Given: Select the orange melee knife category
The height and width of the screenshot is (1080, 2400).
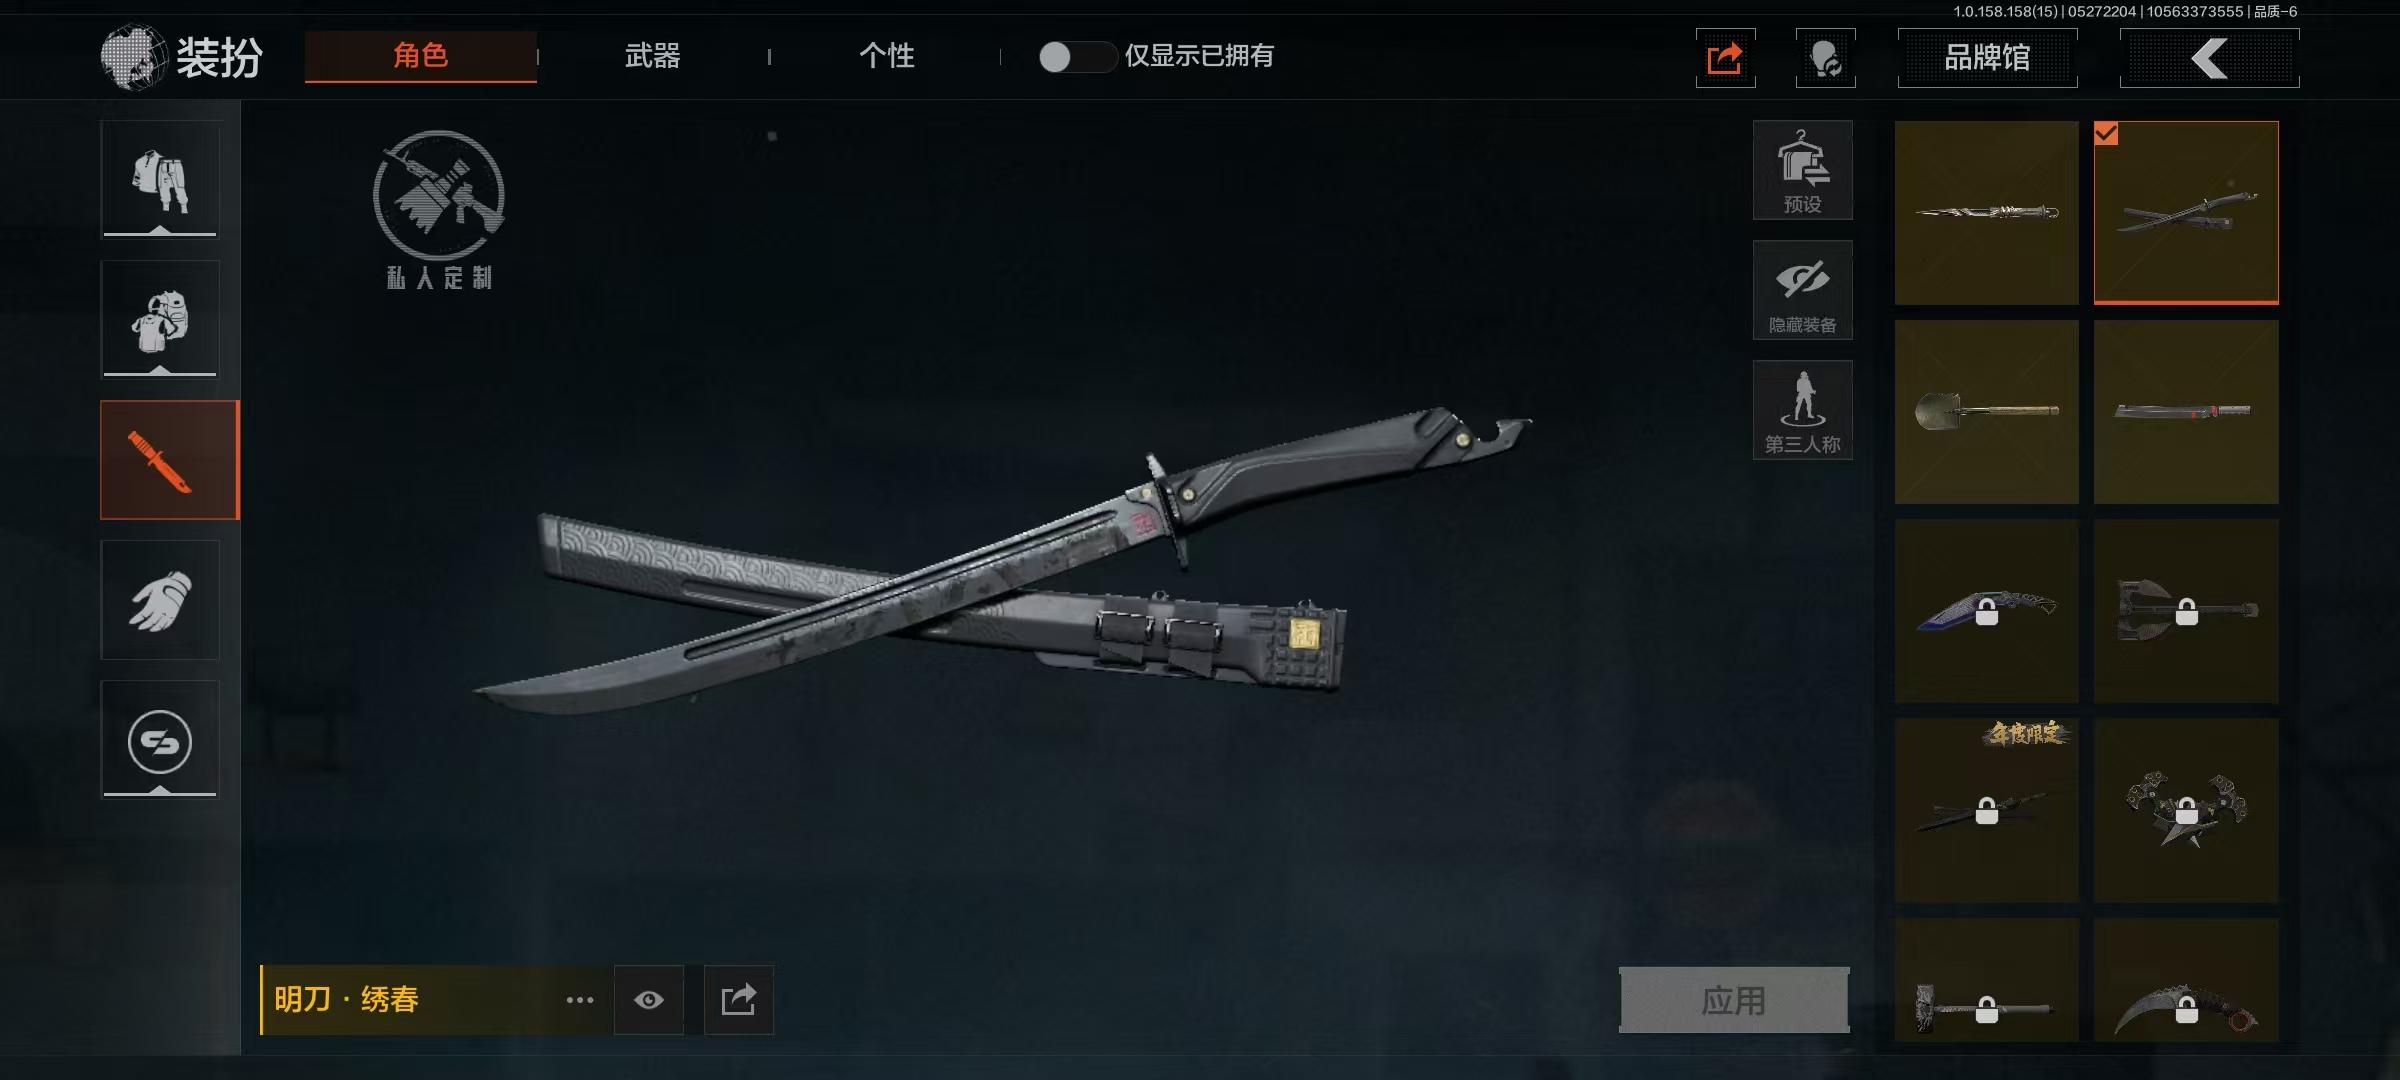Looking at the screenshot, I should 169,460.
